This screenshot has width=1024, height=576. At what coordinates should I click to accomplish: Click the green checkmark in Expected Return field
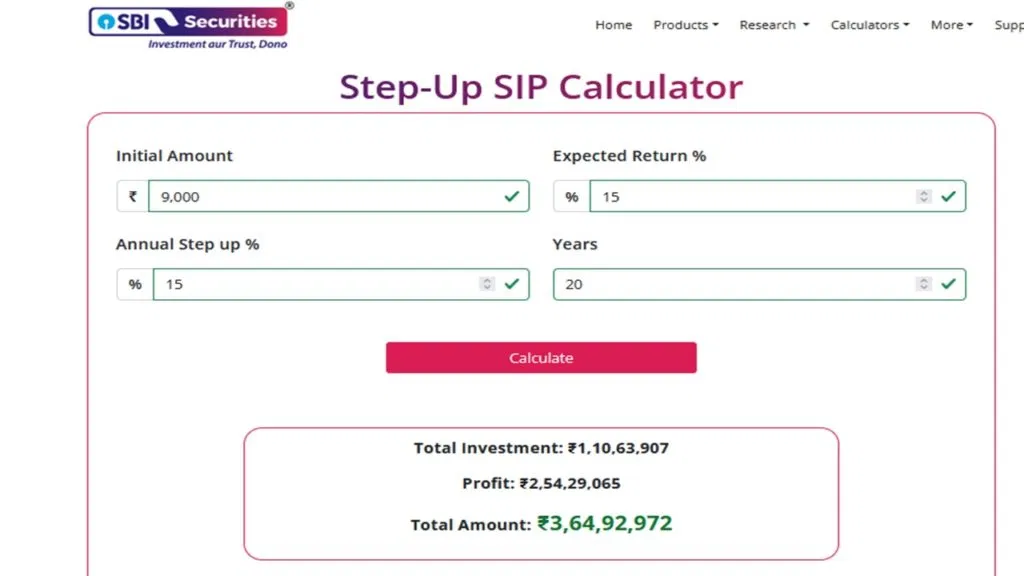point(948,197)
